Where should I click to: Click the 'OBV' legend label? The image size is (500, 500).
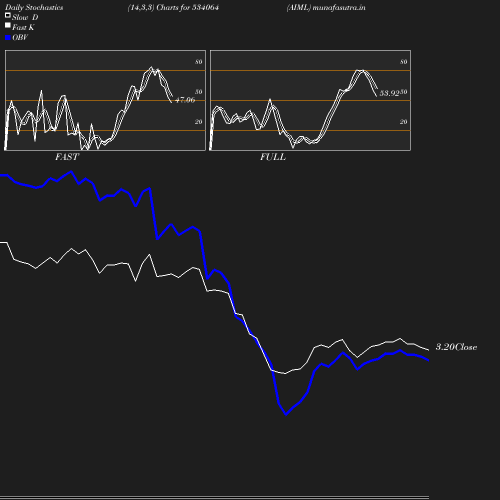[20, 37]
